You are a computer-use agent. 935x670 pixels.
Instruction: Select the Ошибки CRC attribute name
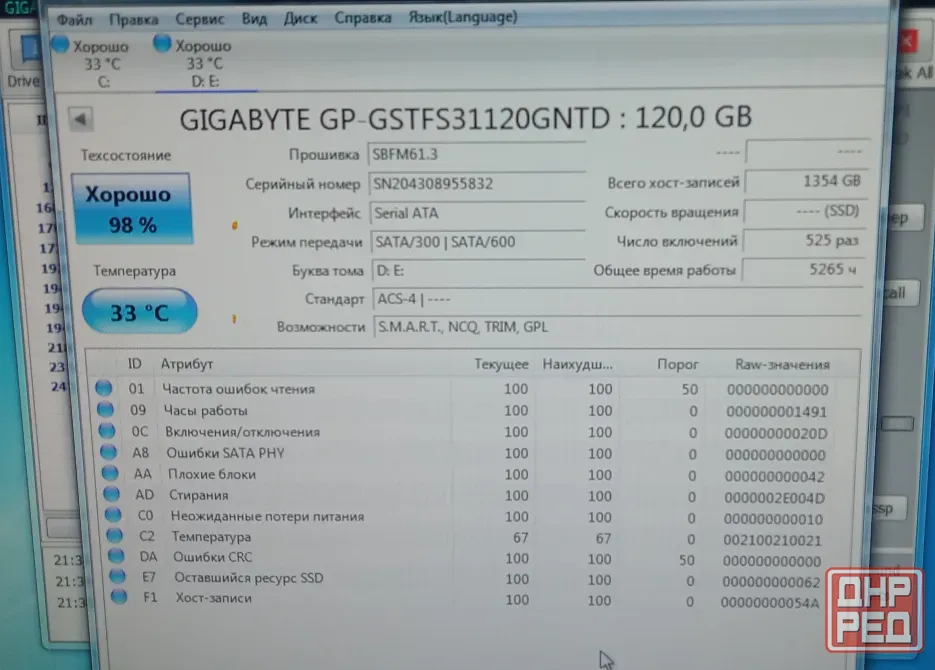[213, 557]
